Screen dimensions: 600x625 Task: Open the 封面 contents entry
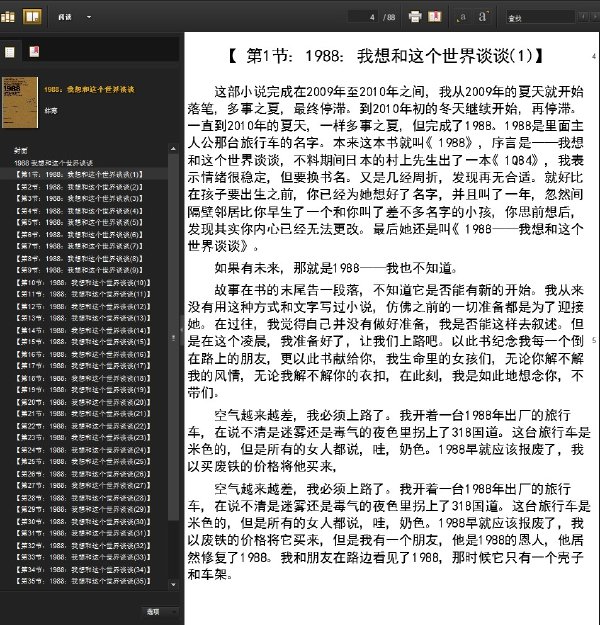point(20,151)
